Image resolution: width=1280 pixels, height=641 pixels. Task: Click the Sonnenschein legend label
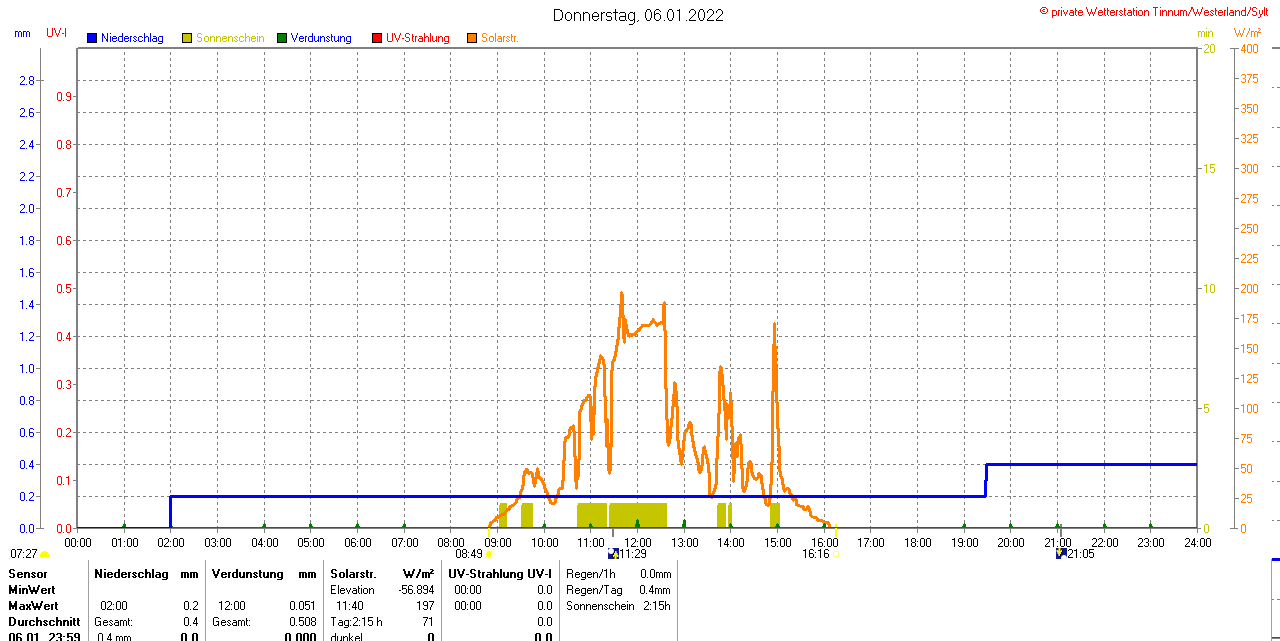click(230, 38)
